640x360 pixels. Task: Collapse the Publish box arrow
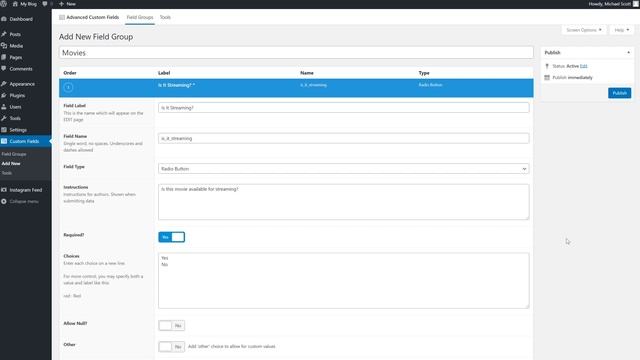click(629, 52)
